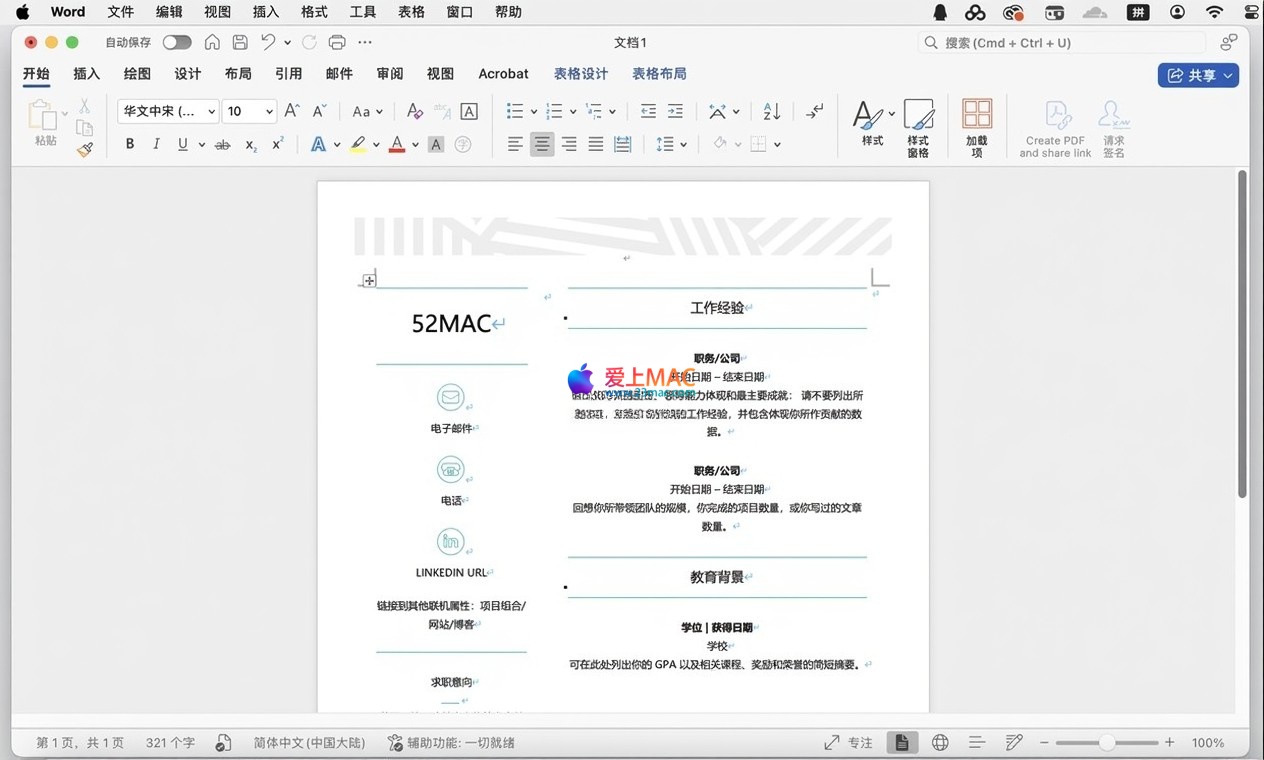Click the Format Painter brush icon
Screen dimensions: 1264x760
pos(85,149)
